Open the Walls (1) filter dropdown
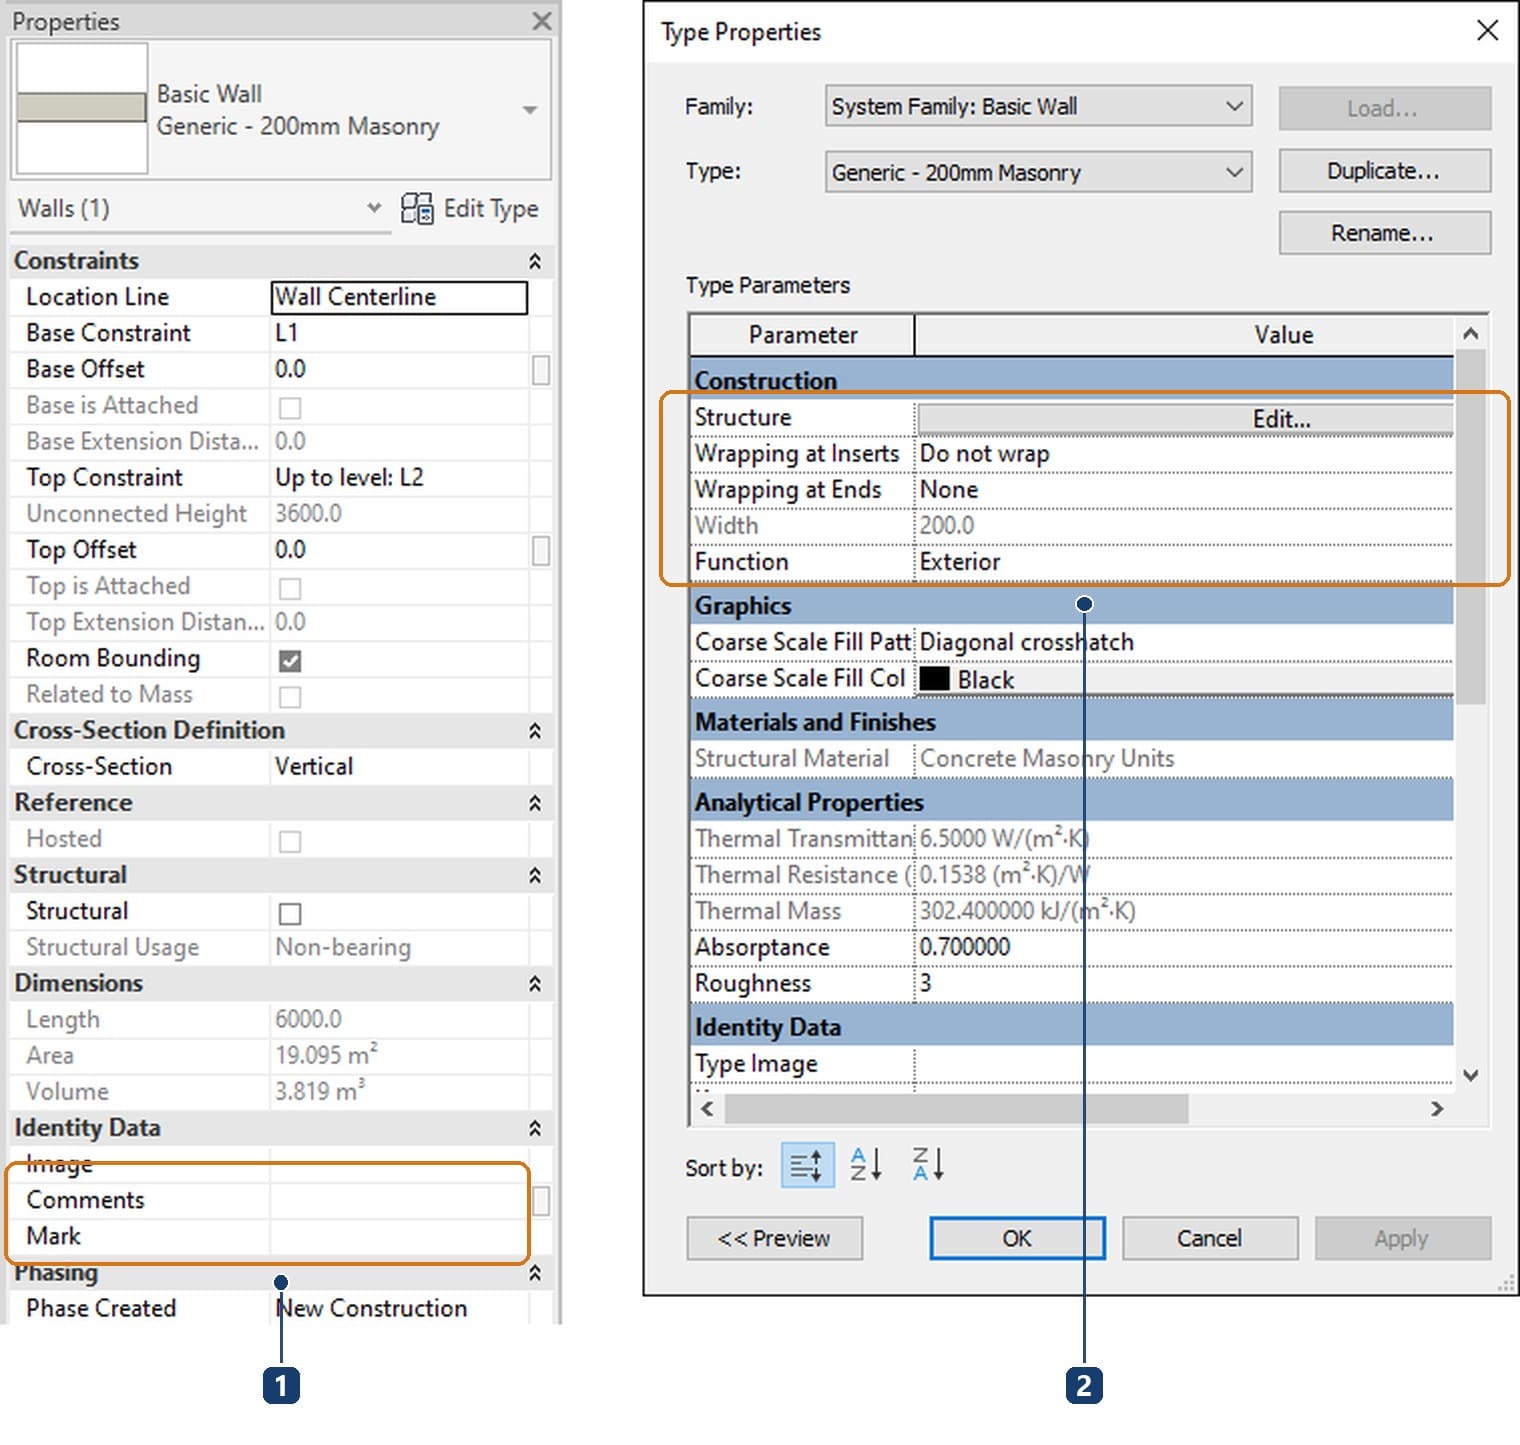This screenshot has height=1445, width=1520. 374,208
